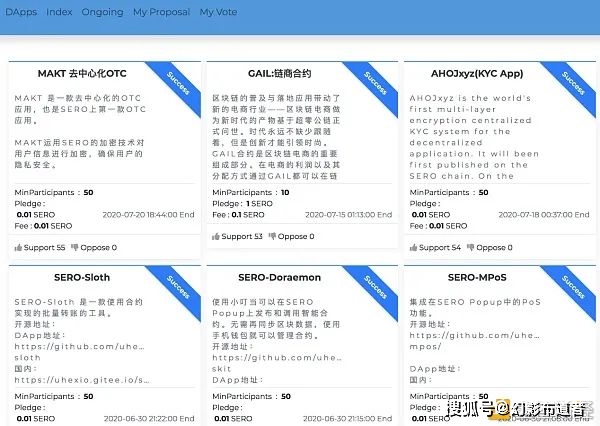Image resolution: width=600 pixels, height=426 pixels.
Task: Click thumbs-up Support icon on MAKT card
Action: point(18,248)
